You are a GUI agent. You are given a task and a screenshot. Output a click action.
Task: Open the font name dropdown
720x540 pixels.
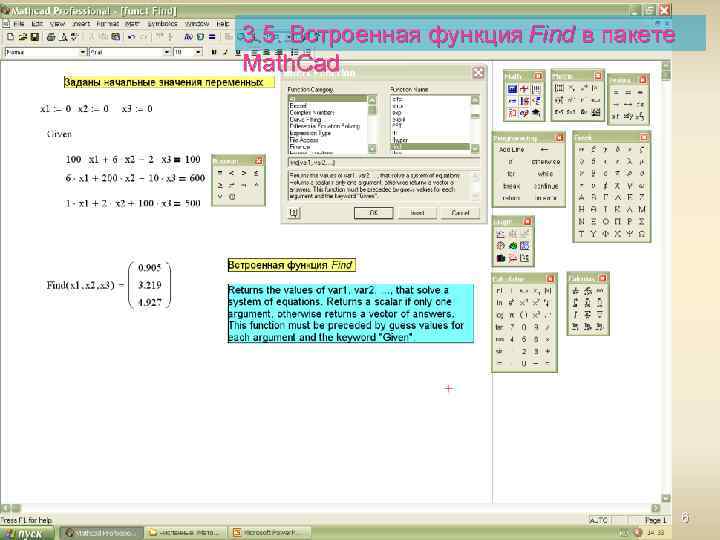click(x=167, y=52)
